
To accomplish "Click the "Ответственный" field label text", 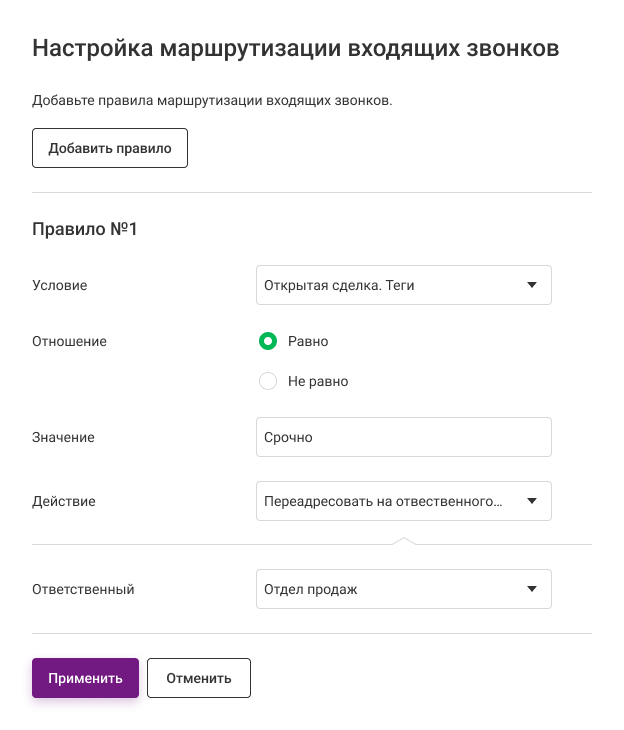I will pos(83,589).
